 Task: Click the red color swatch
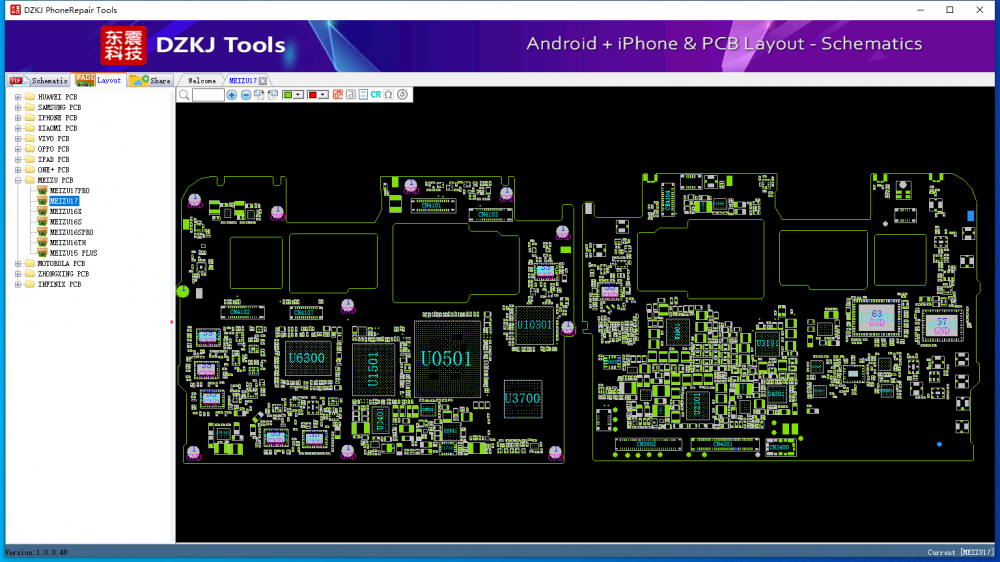[x=312, y=95]
